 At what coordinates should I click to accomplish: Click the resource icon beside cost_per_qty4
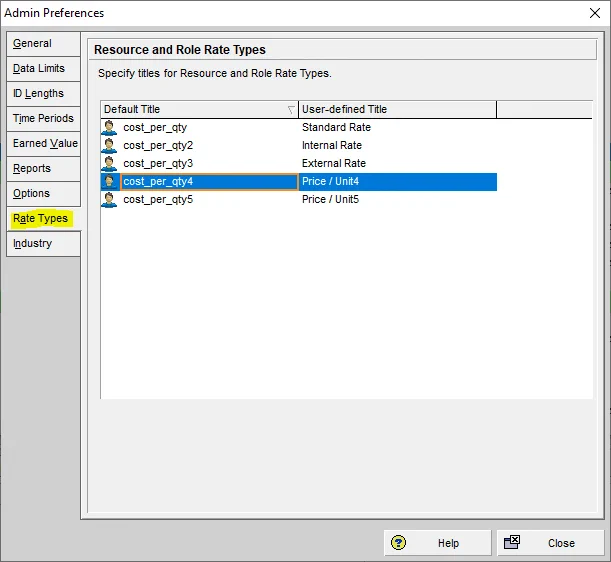click(x=109, y=182)
